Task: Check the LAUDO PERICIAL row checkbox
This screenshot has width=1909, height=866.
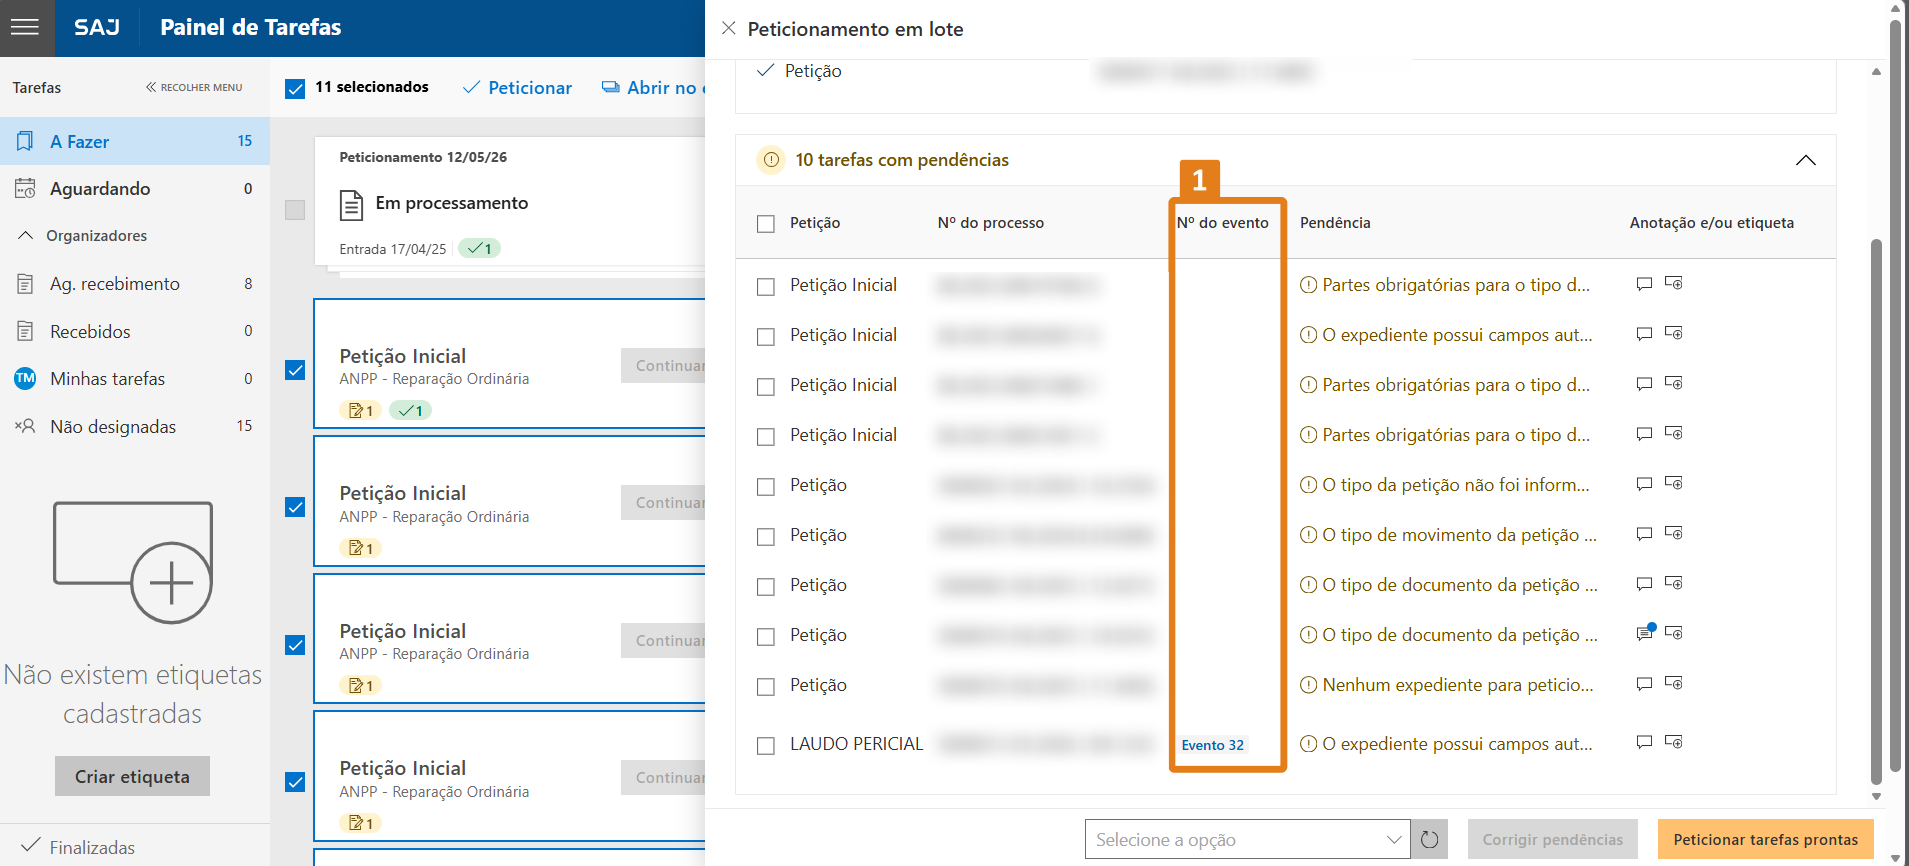Action: [x=766, y=746]
